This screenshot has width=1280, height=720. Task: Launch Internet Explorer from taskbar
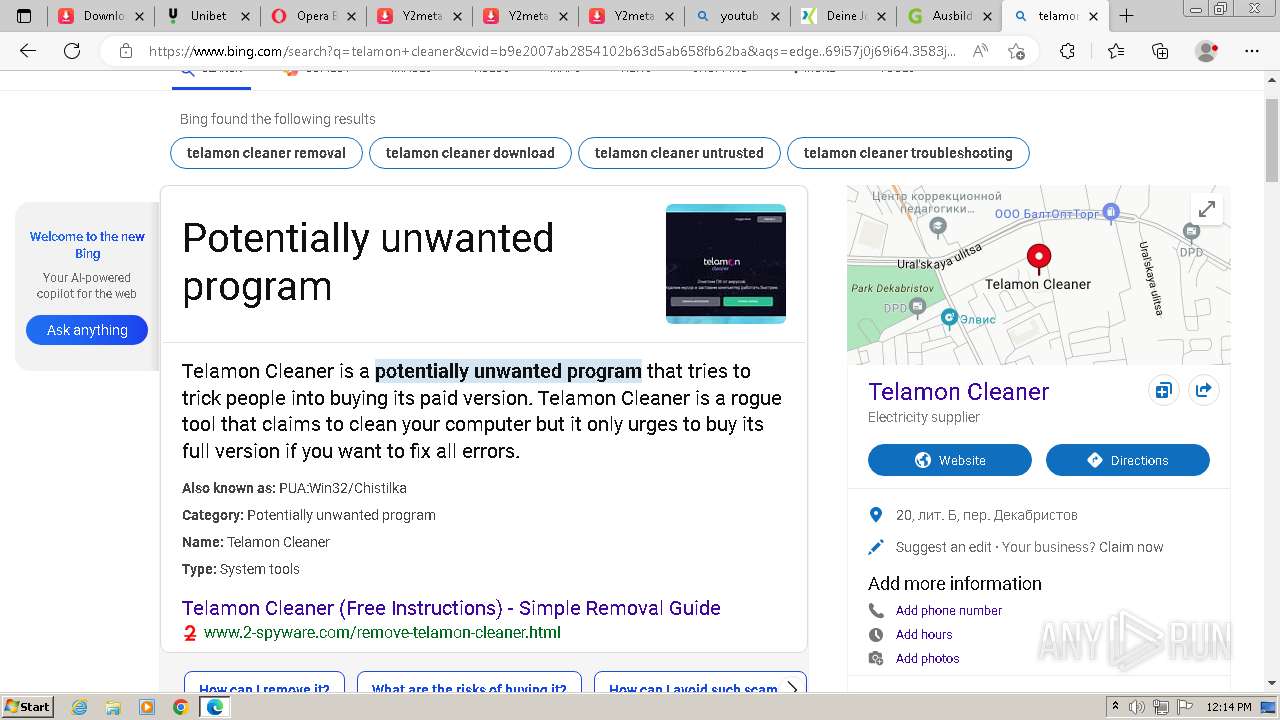click(79, 707)
